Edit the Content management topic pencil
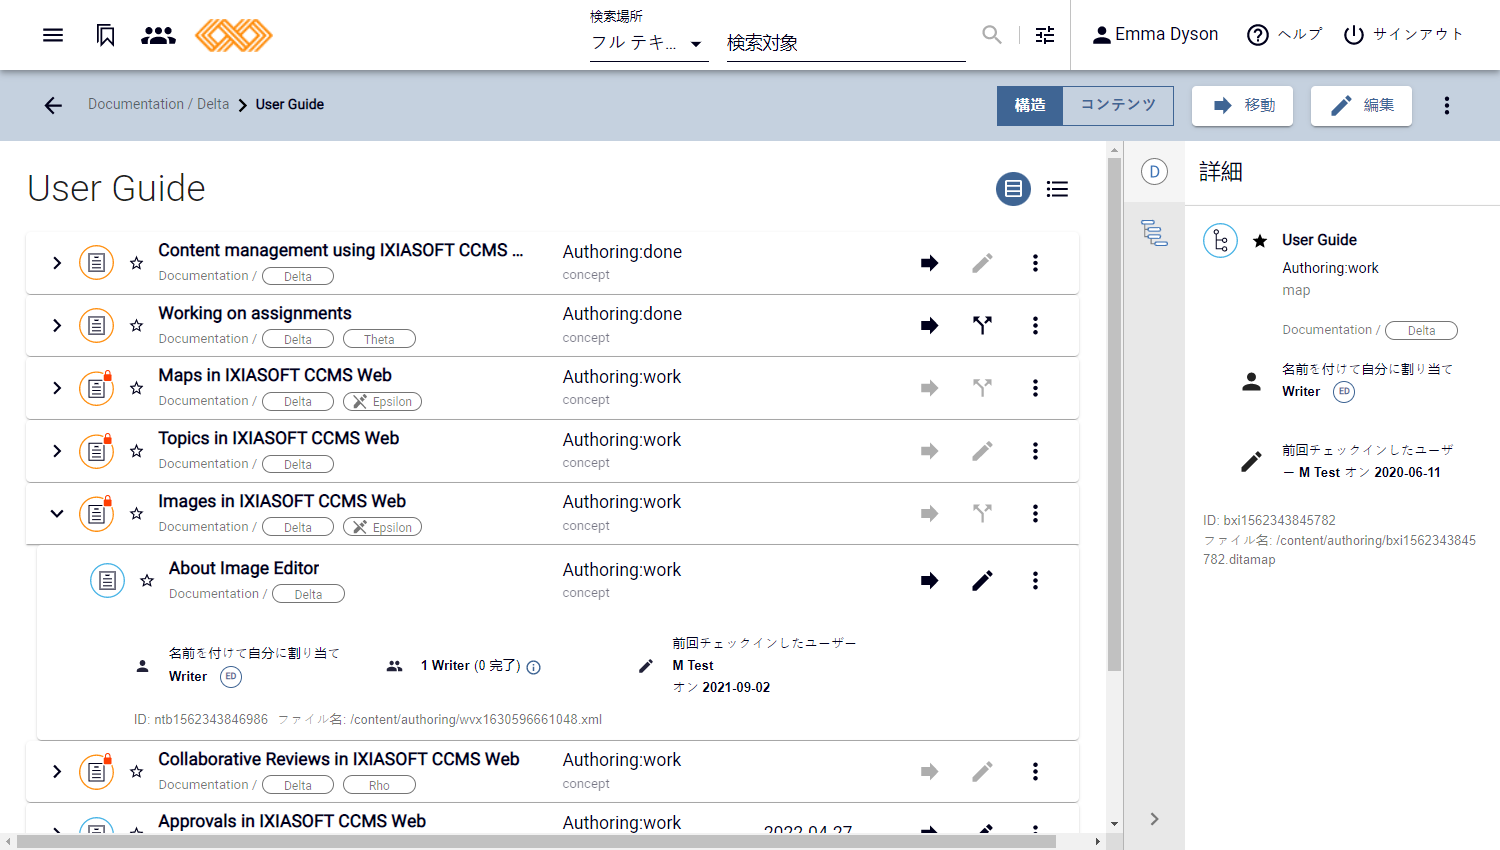This screenshot has height=850, width=1500. point(982,263)
